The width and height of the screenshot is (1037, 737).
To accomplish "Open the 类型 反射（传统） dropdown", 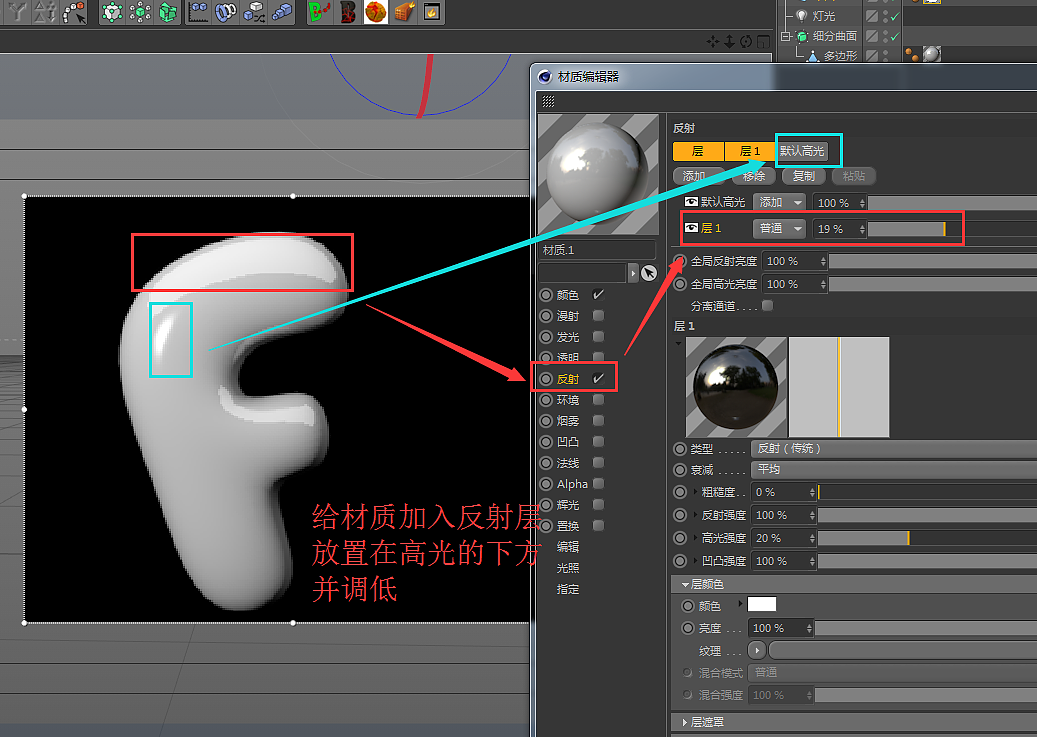I will [x=893, y=449].
